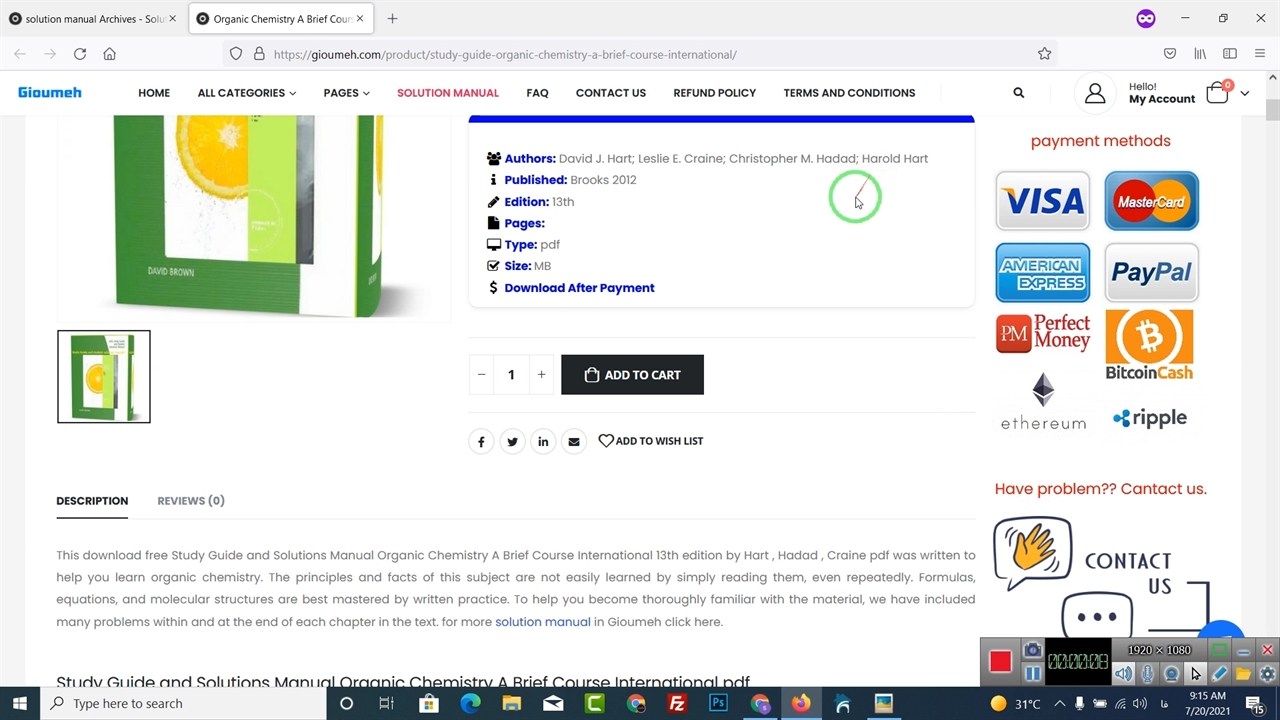Click the Contact Us graphic in sidebar
The image size is (1280, 720).
click(x=1100, y=575)
